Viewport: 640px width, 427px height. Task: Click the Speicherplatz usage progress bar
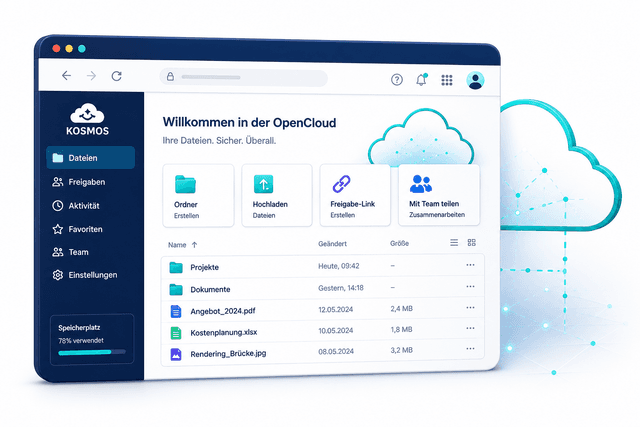click(x=92, y=352)
